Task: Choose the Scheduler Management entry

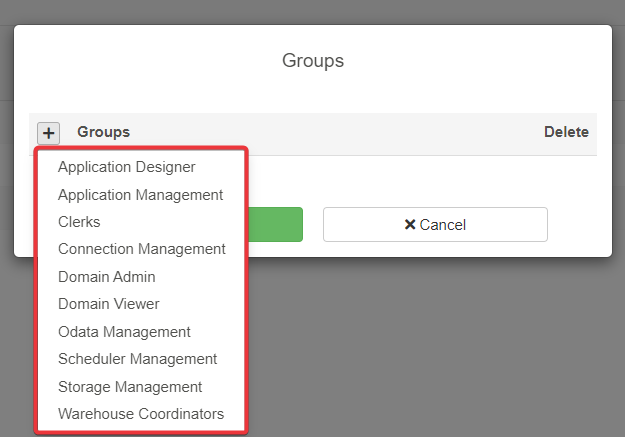Action: [x=137, y=359]
